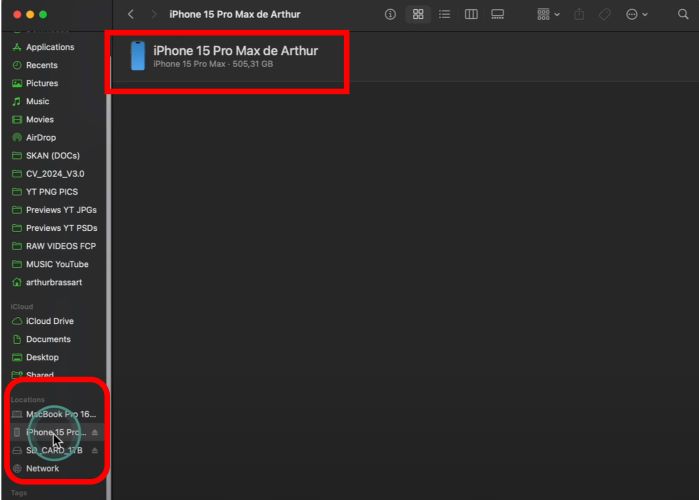Image resolution: width=699 pixels, height=500 pixels.
Task: Select SD_CARD_1TB location
Action: [54, 451]
